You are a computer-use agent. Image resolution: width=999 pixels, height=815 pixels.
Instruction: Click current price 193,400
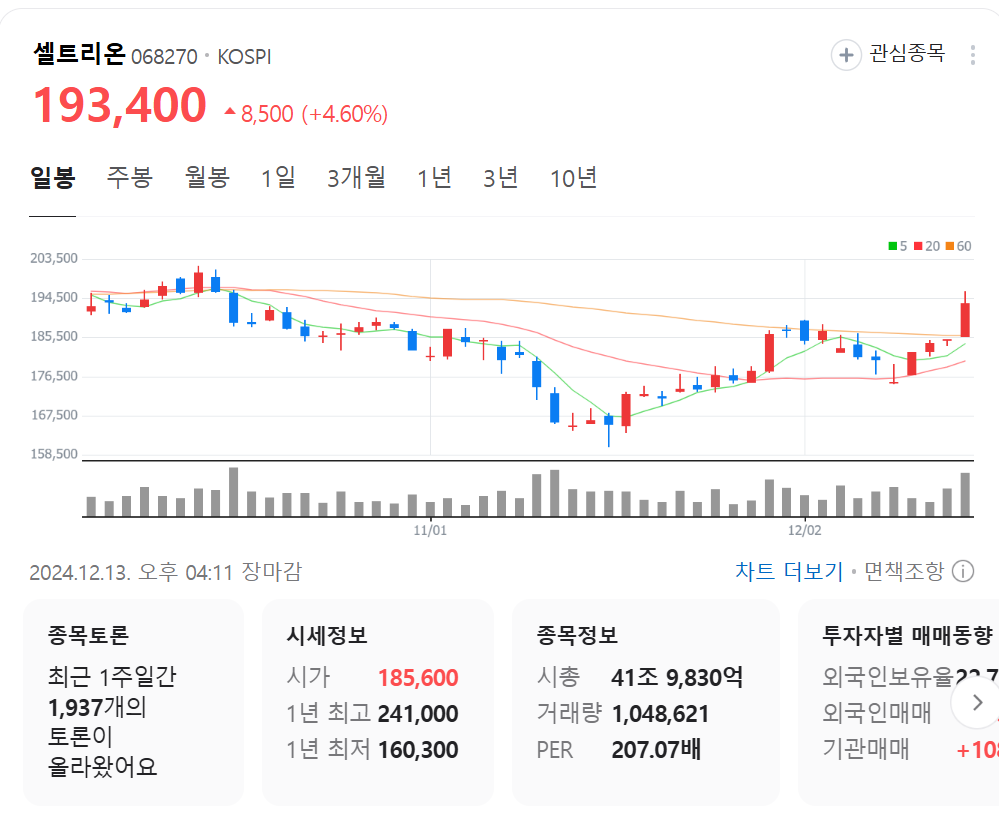click(x=120, y=105)
